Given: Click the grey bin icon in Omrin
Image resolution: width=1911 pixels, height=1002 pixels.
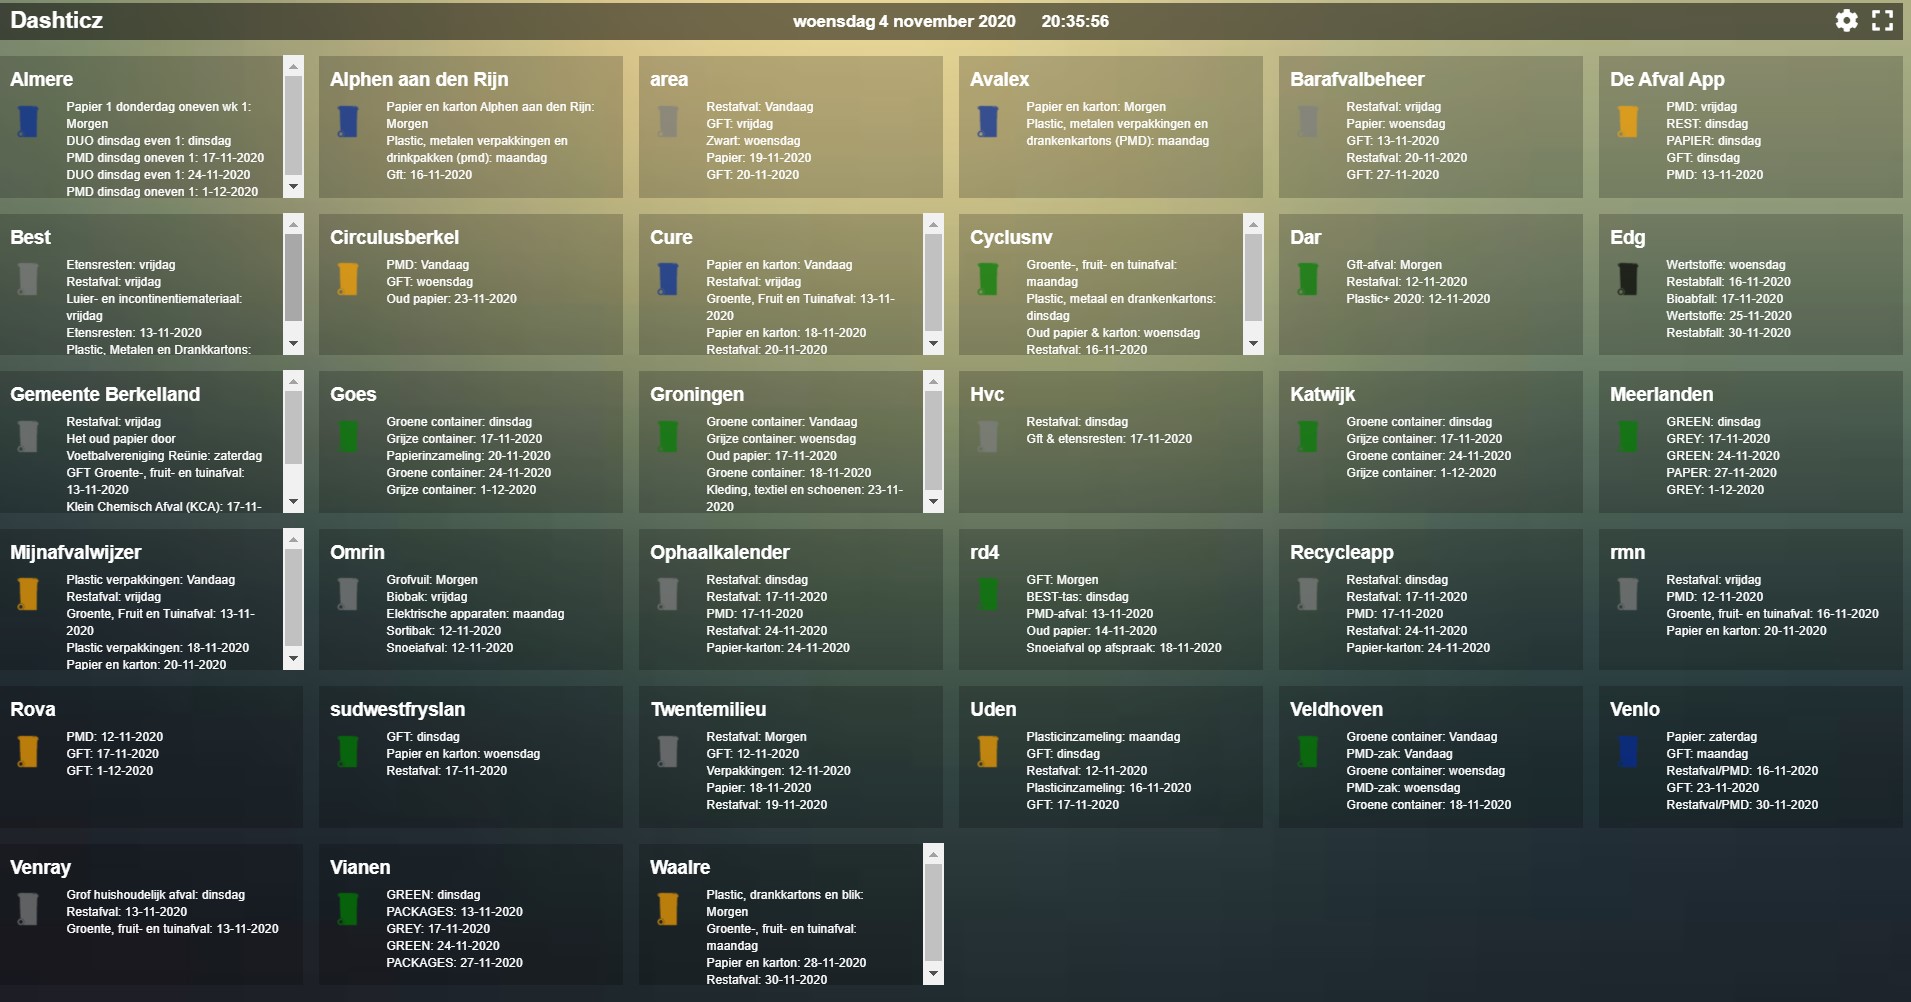Looking at the screenshot, I should pyautogui.click(x=348, y=594).
